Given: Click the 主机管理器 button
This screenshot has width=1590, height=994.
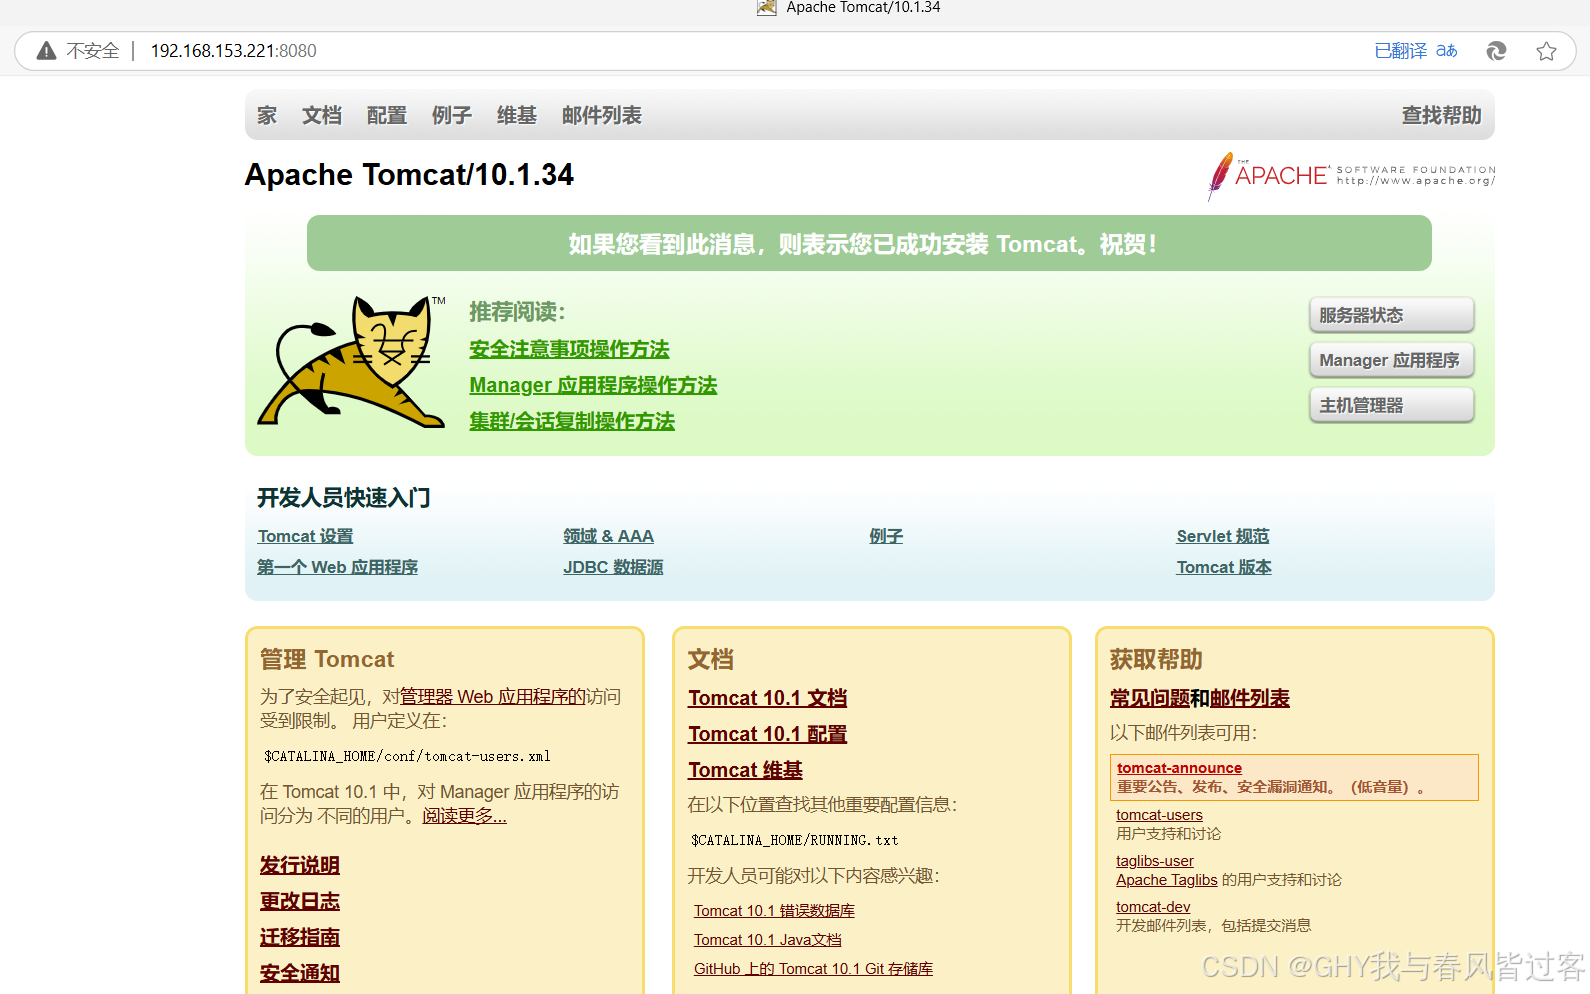Looking at the screenshot, I should [x=1391, y=405].
